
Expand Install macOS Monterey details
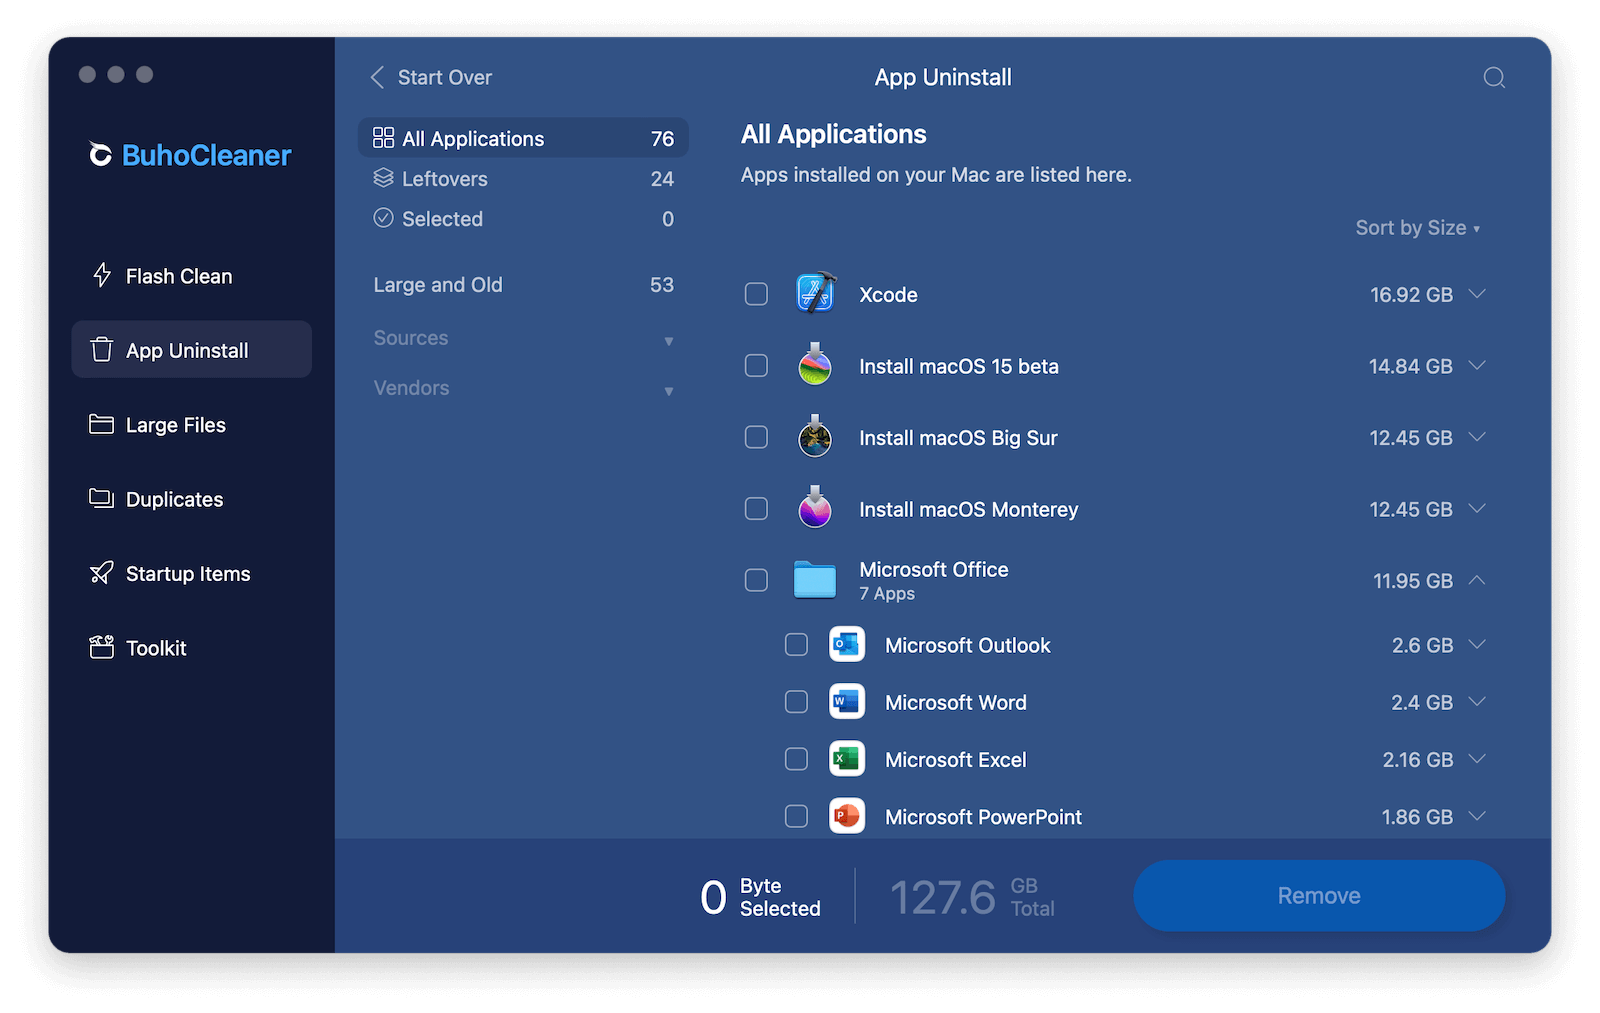[x=1477, y=509]
